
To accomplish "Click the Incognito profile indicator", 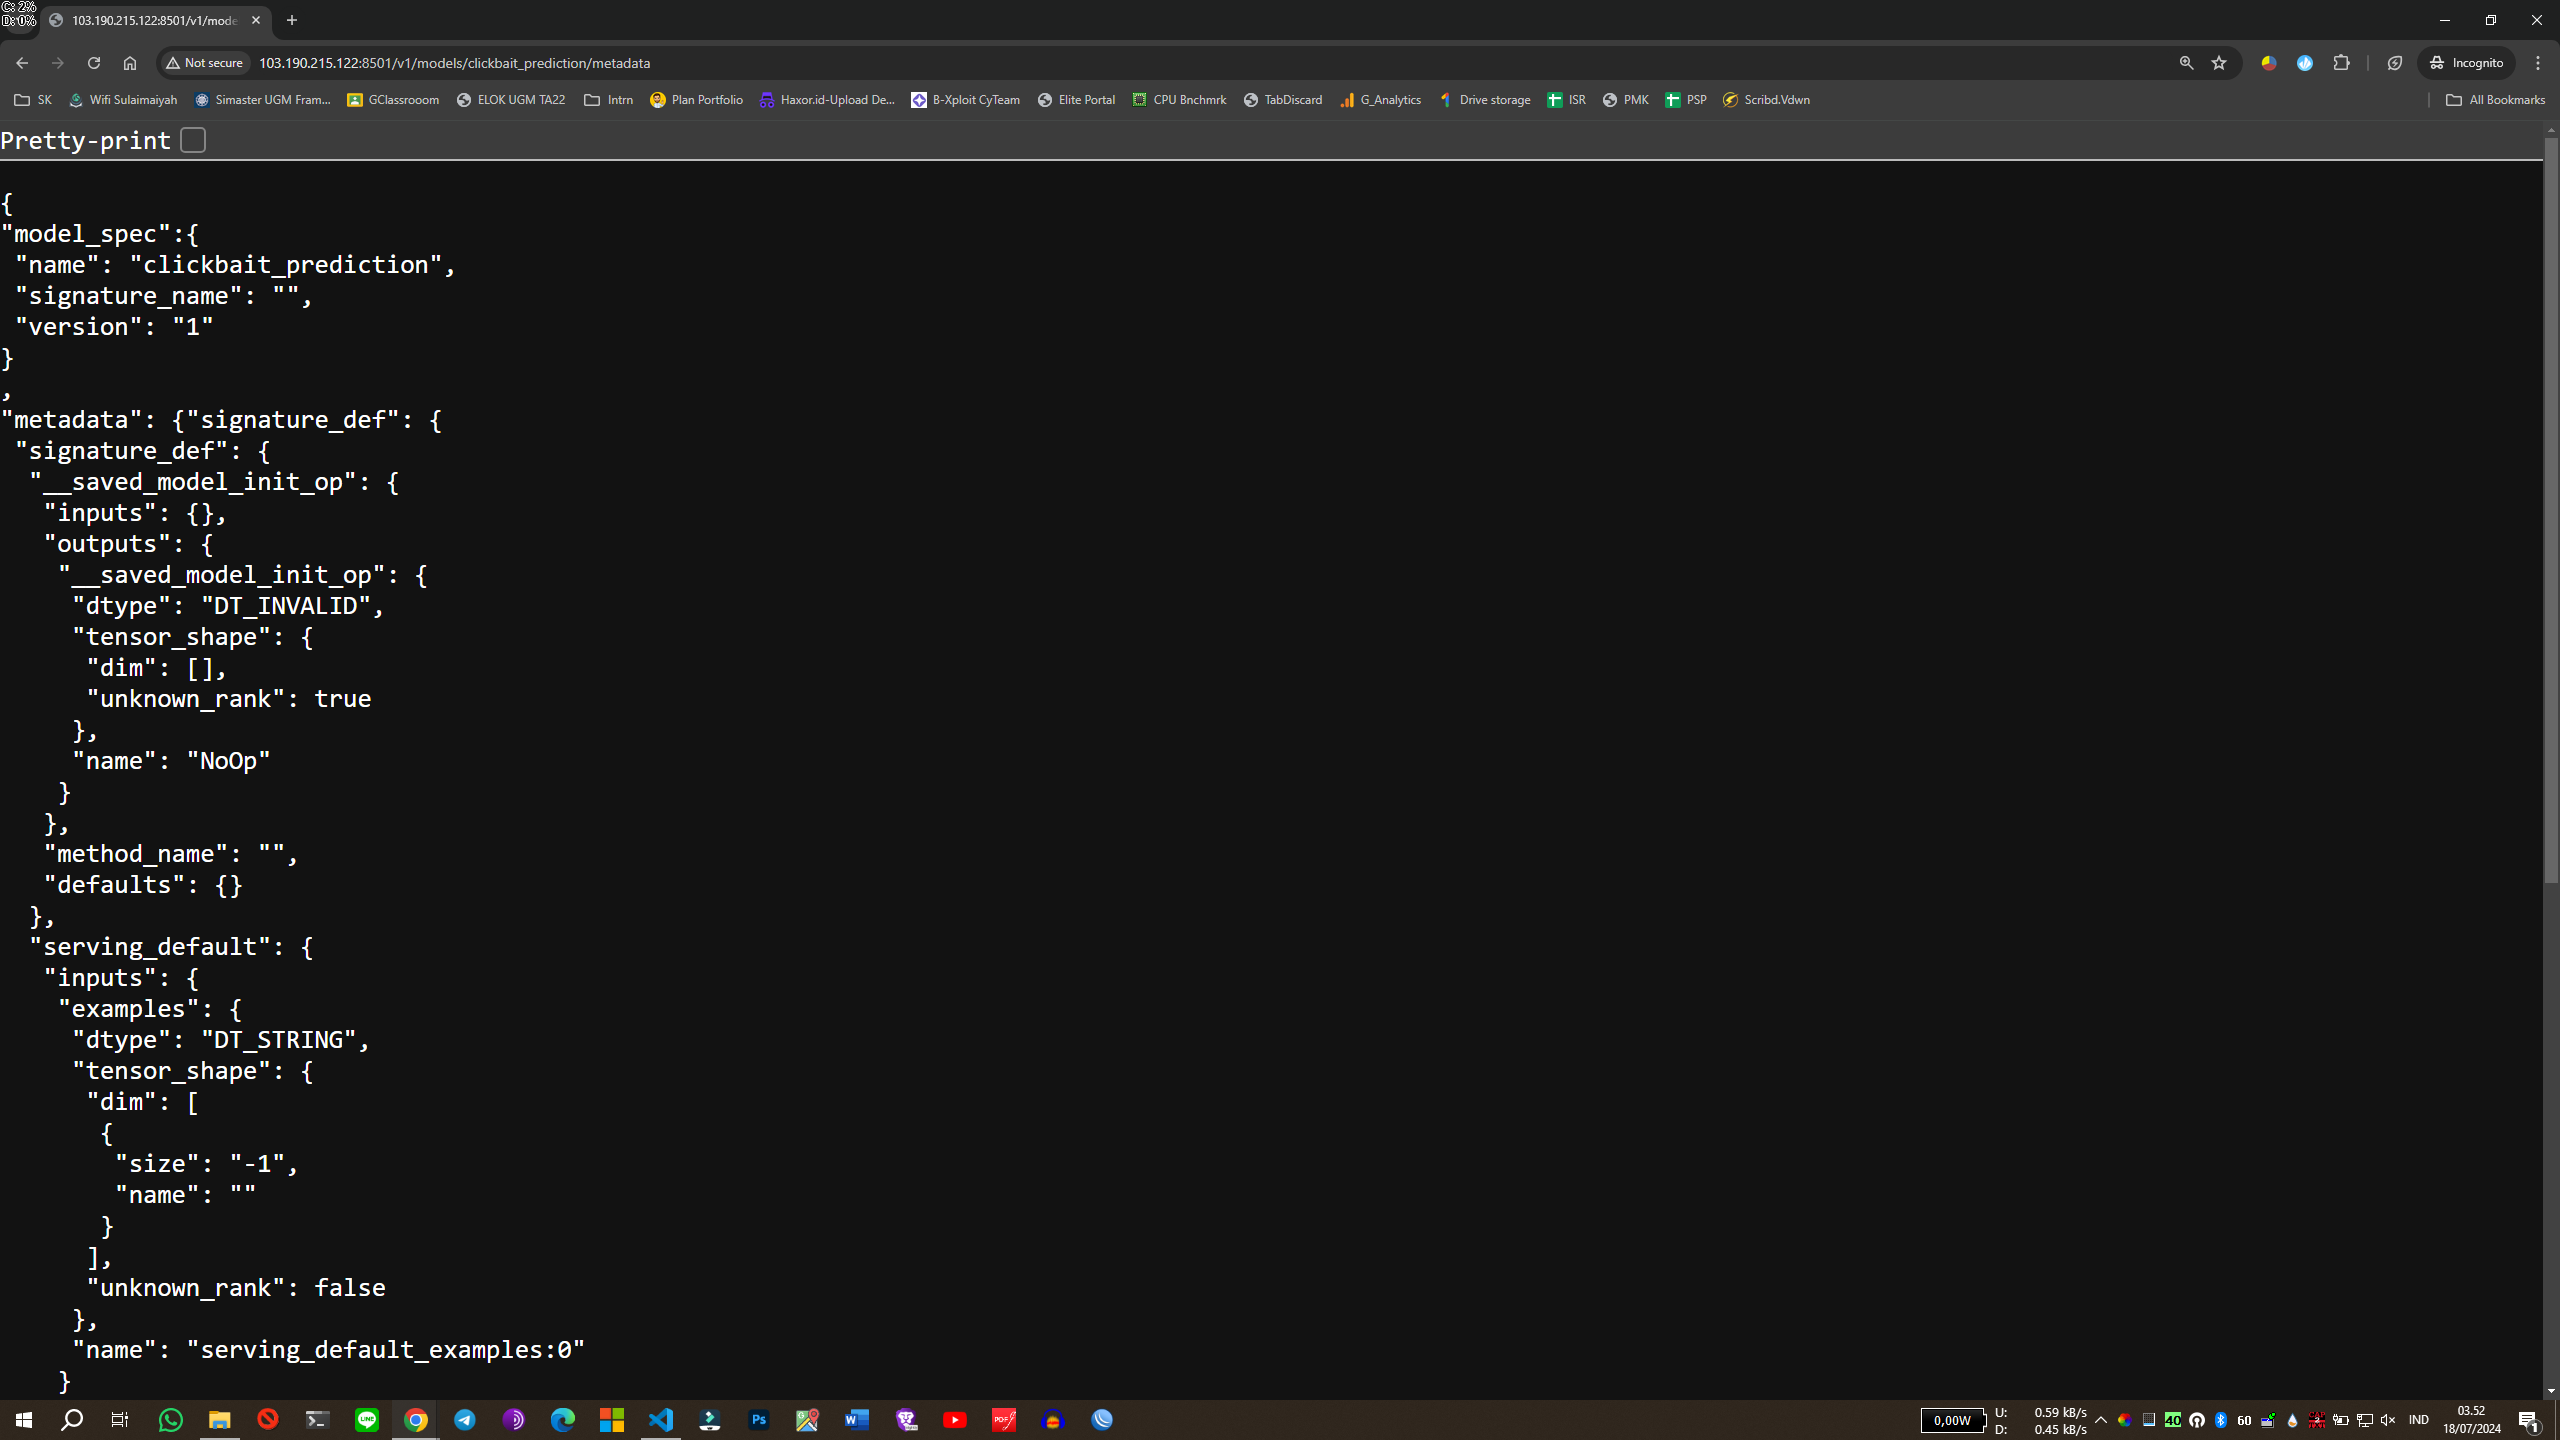I will [2467, 63].
